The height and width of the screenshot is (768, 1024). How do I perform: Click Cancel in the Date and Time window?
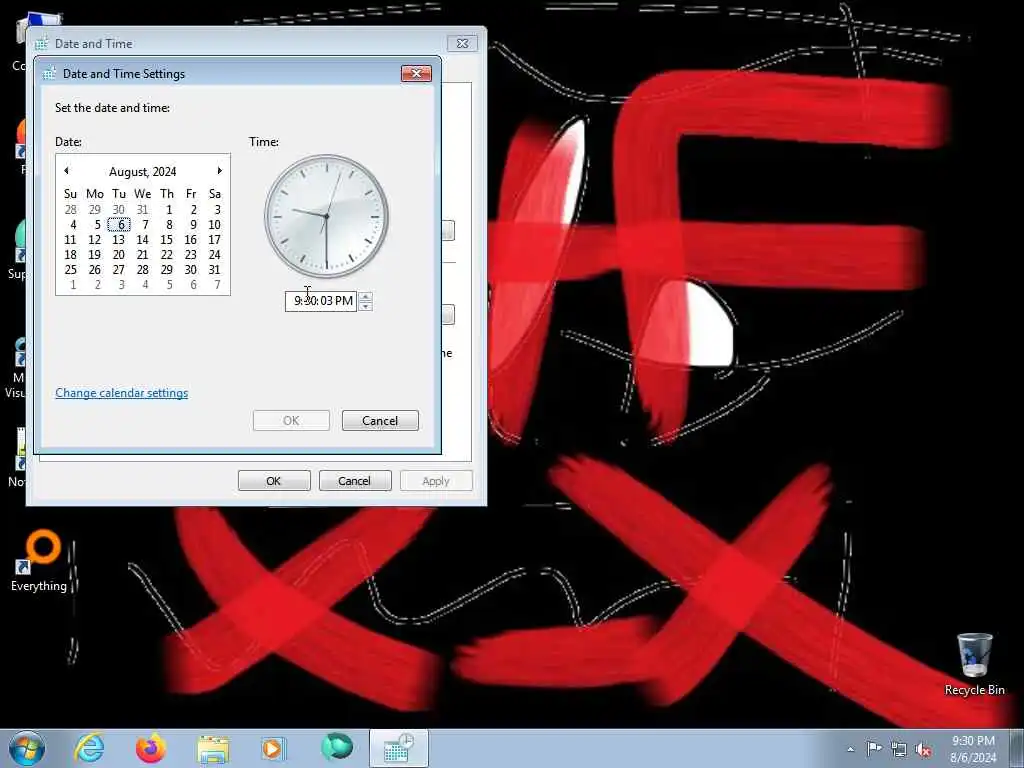click(x=355, y=481)
